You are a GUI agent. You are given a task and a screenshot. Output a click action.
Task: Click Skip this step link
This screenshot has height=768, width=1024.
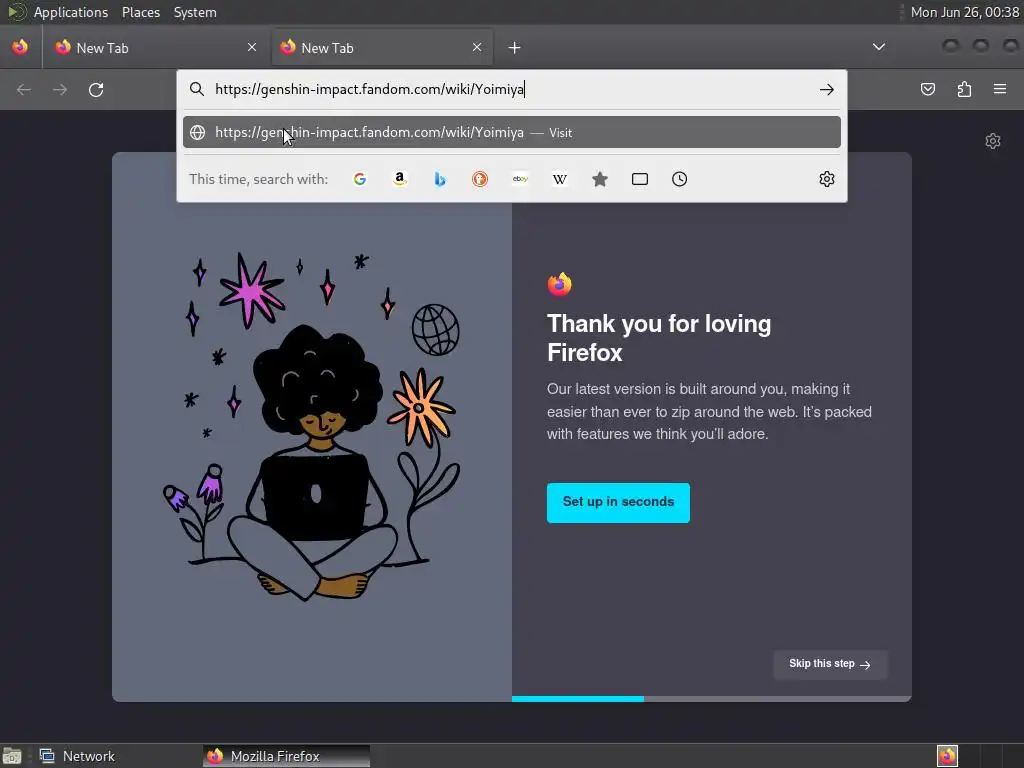pos(830,664)
